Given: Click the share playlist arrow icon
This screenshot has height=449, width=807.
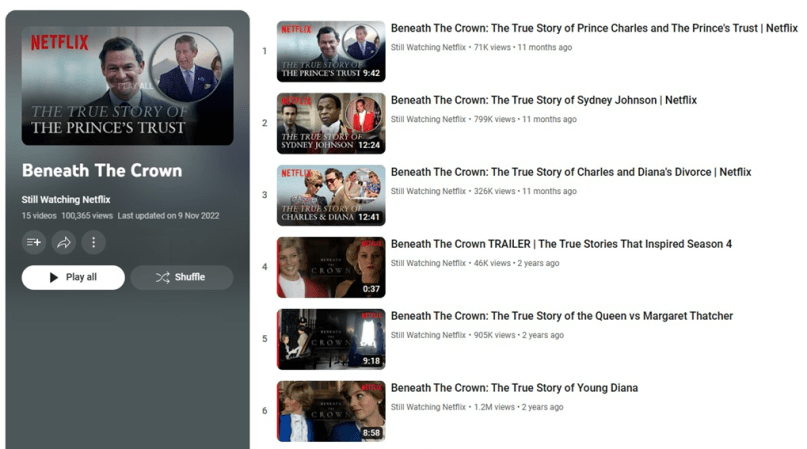Looking at the screenshot, I should [64, 242].
